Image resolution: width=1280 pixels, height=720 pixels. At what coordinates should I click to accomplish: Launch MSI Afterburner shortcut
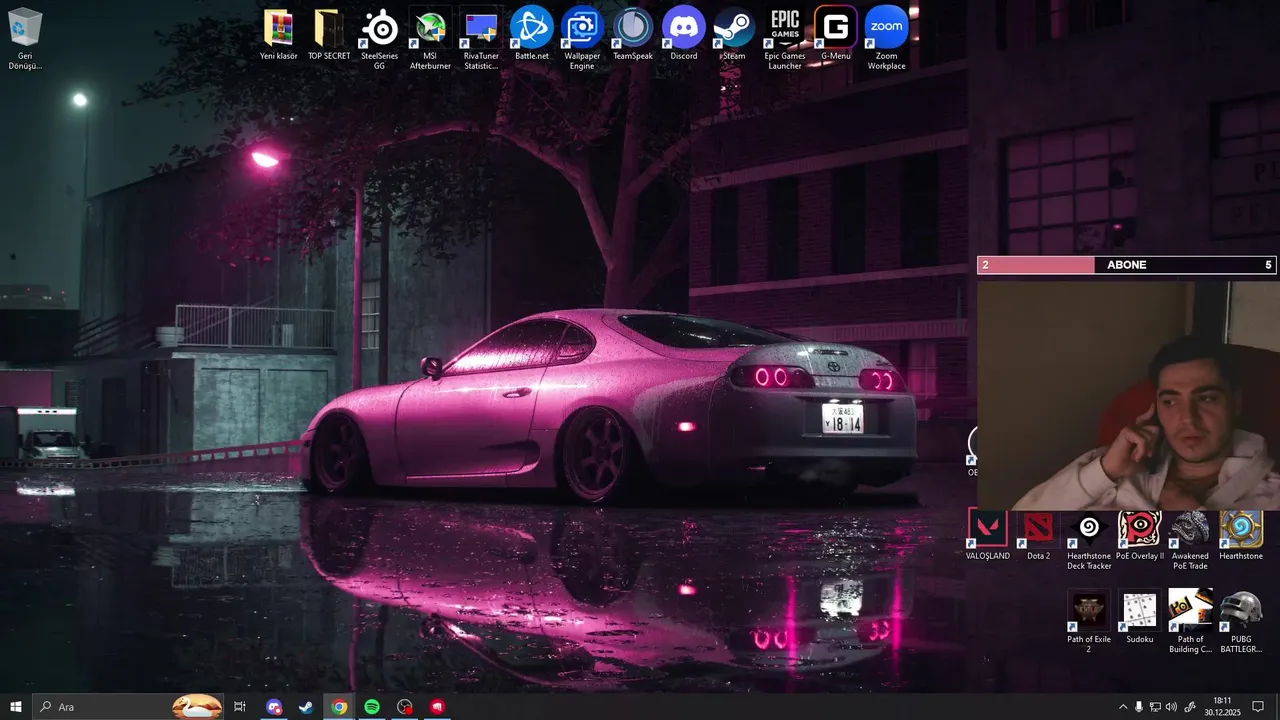point(430,39)
